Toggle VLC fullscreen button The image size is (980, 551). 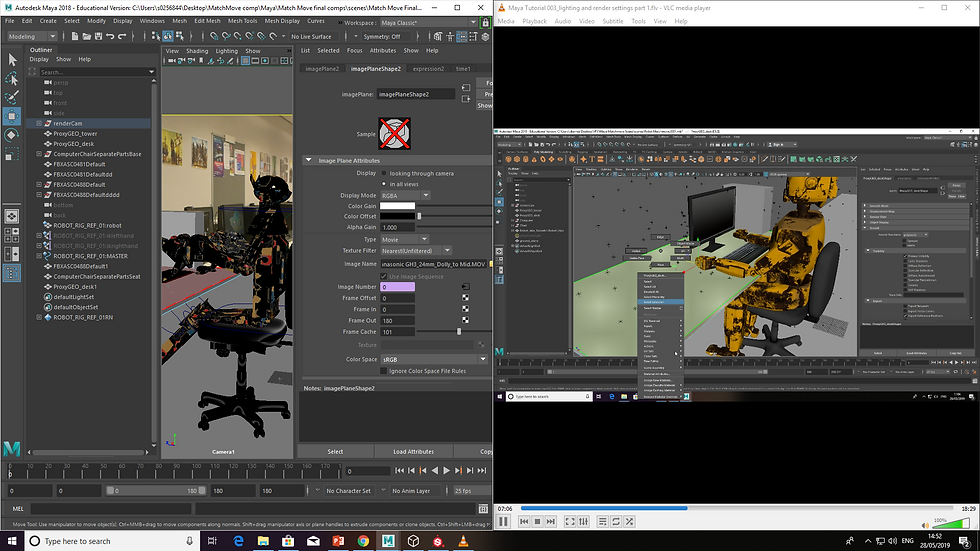[570, 521]
